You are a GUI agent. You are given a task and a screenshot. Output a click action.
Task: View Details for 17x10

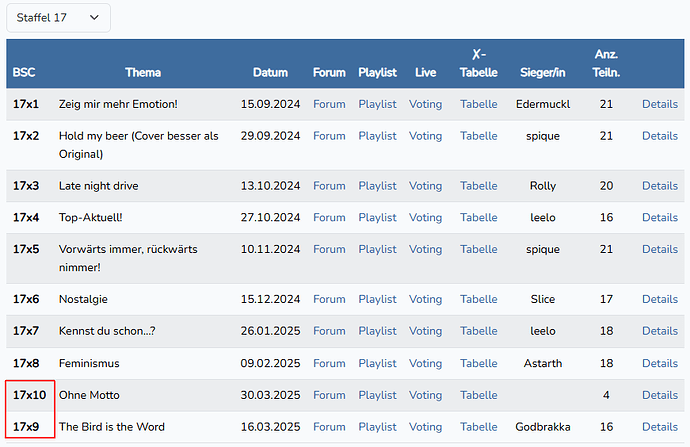[x=660, y=396]
